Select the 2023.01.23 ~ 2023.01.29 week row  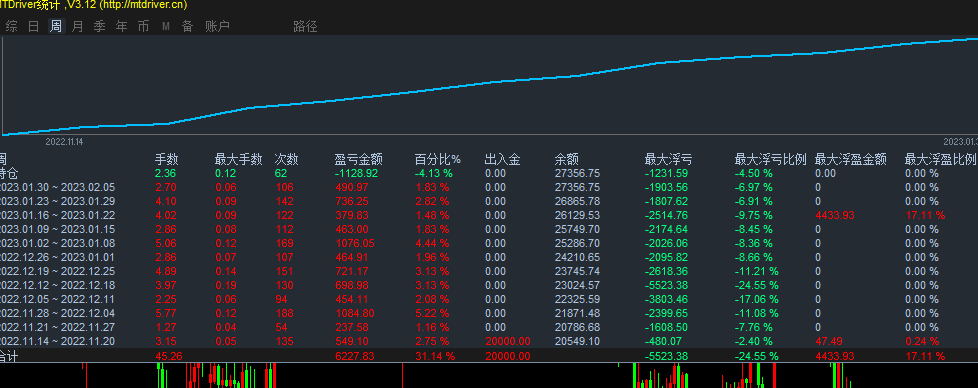[489, 201]
